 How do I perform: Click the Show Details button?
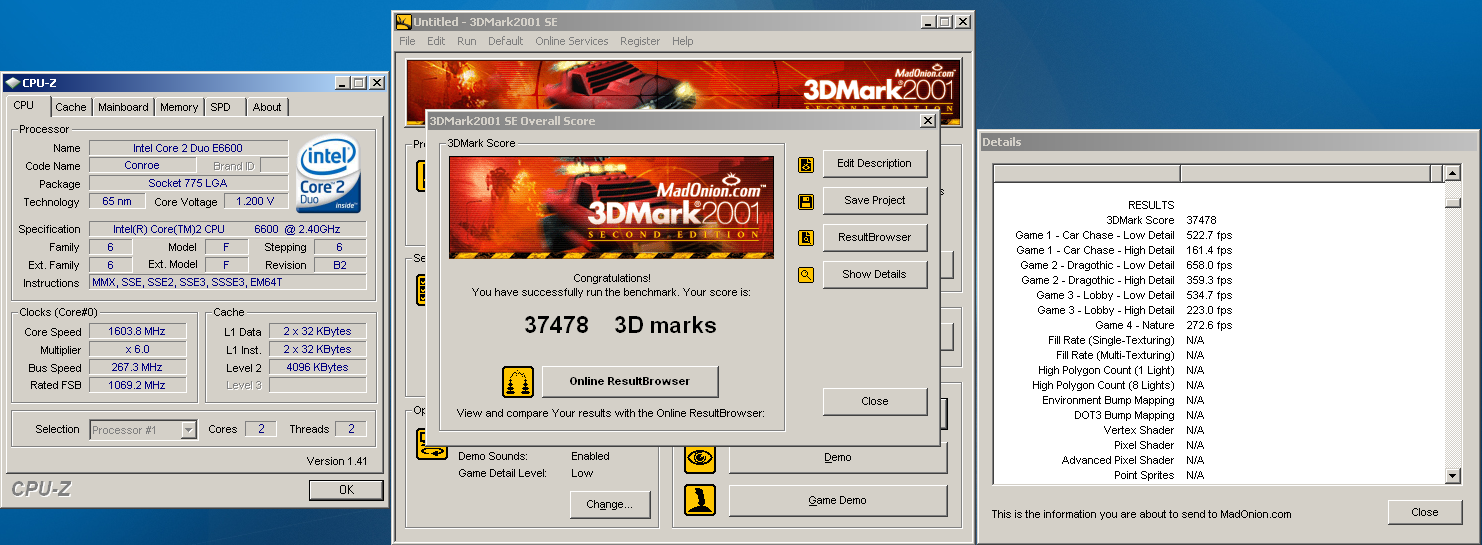pos(875,275)
